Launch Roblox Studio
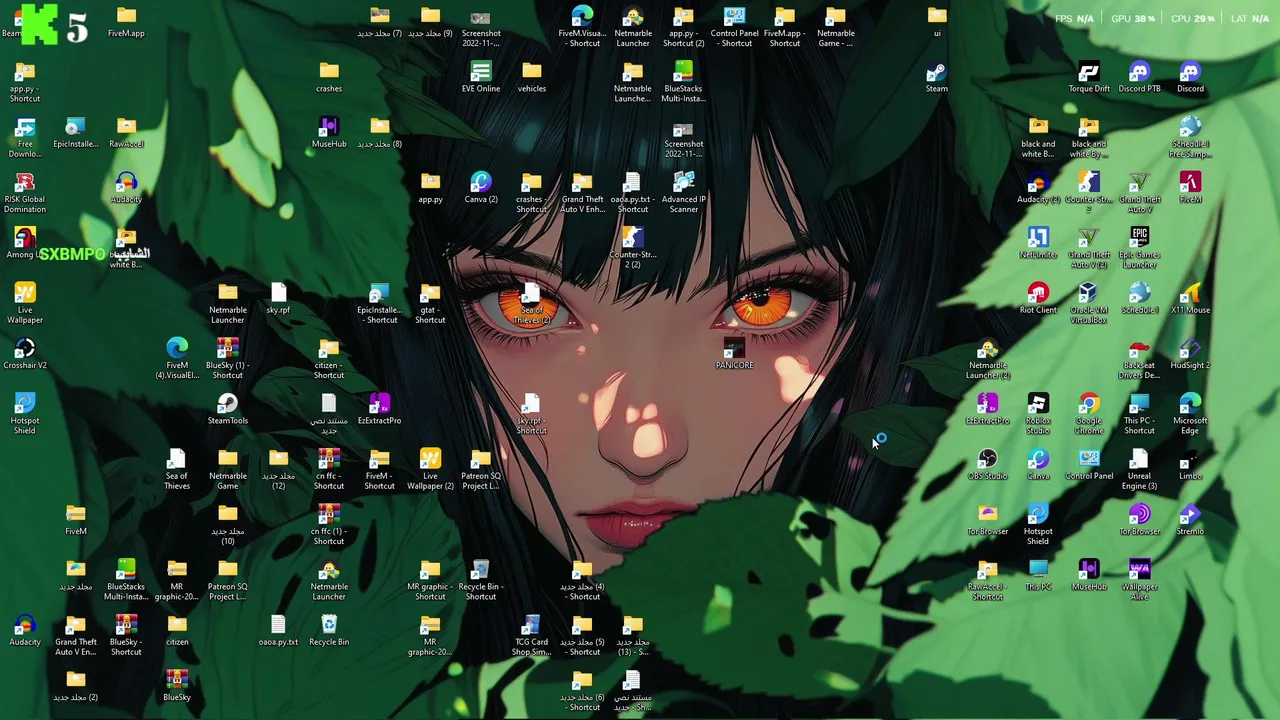This screenshot has height=720, width=1280. coord(1038,413)
